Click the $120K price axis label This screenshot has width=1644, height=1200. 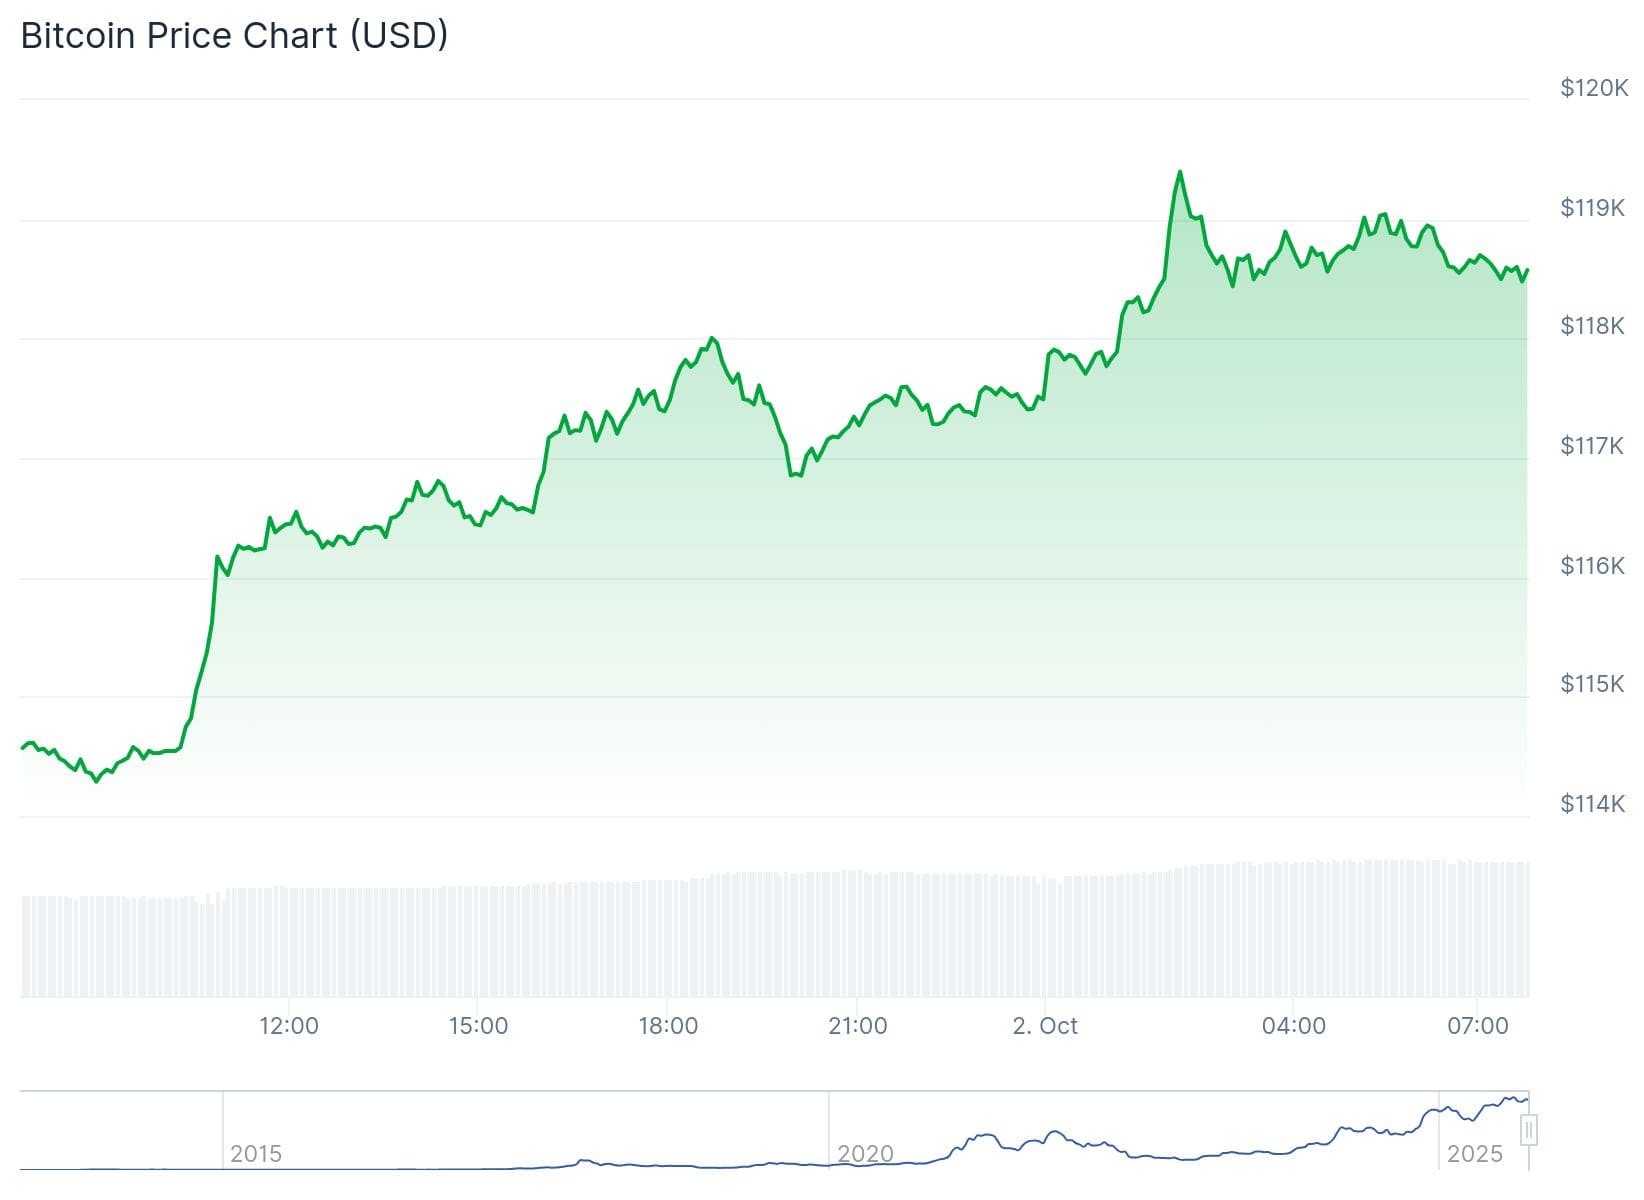[1594, 88]
